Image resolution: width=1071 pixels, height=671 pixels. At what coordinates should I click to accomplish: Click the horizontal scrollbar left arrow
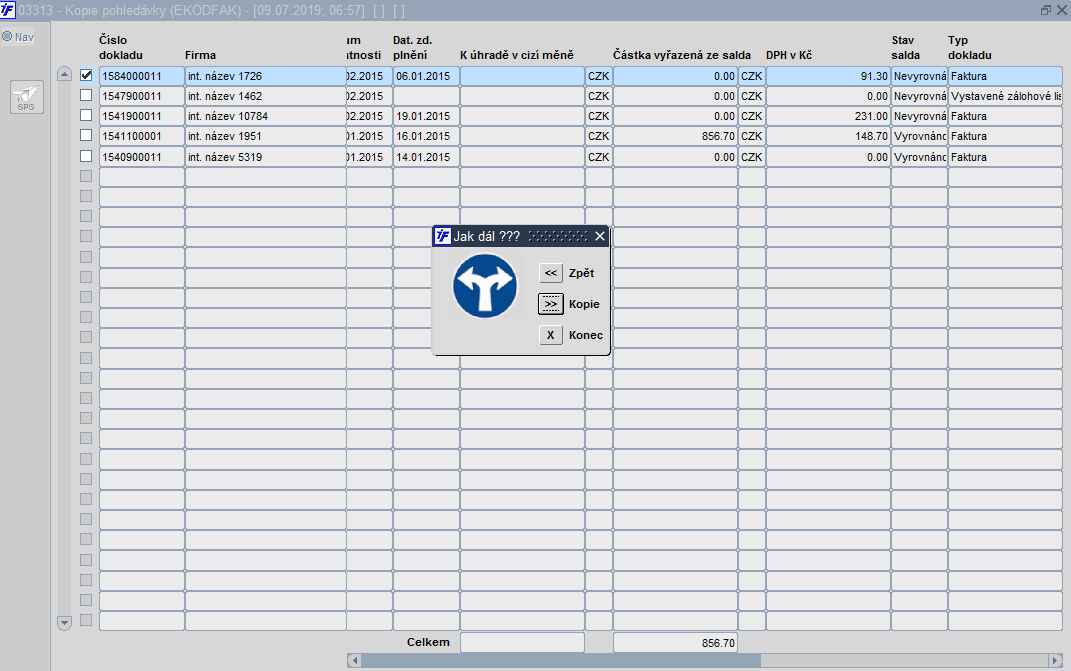point(354,660)
